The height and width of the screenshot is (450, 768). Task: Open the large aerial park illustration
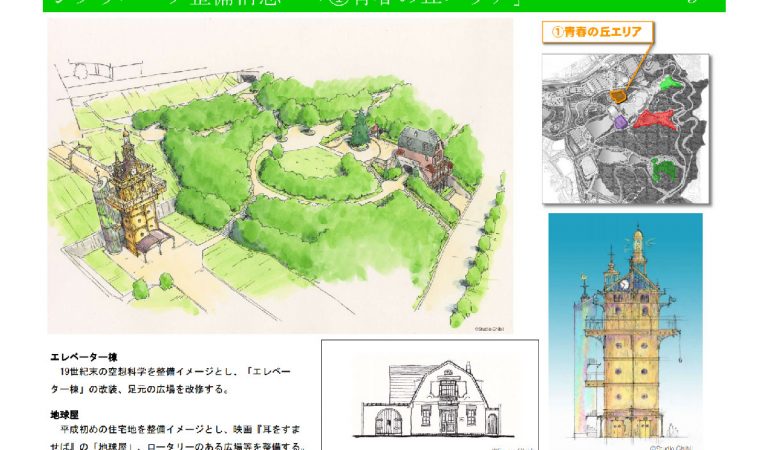pyautogui.click(x=280, y=176)
